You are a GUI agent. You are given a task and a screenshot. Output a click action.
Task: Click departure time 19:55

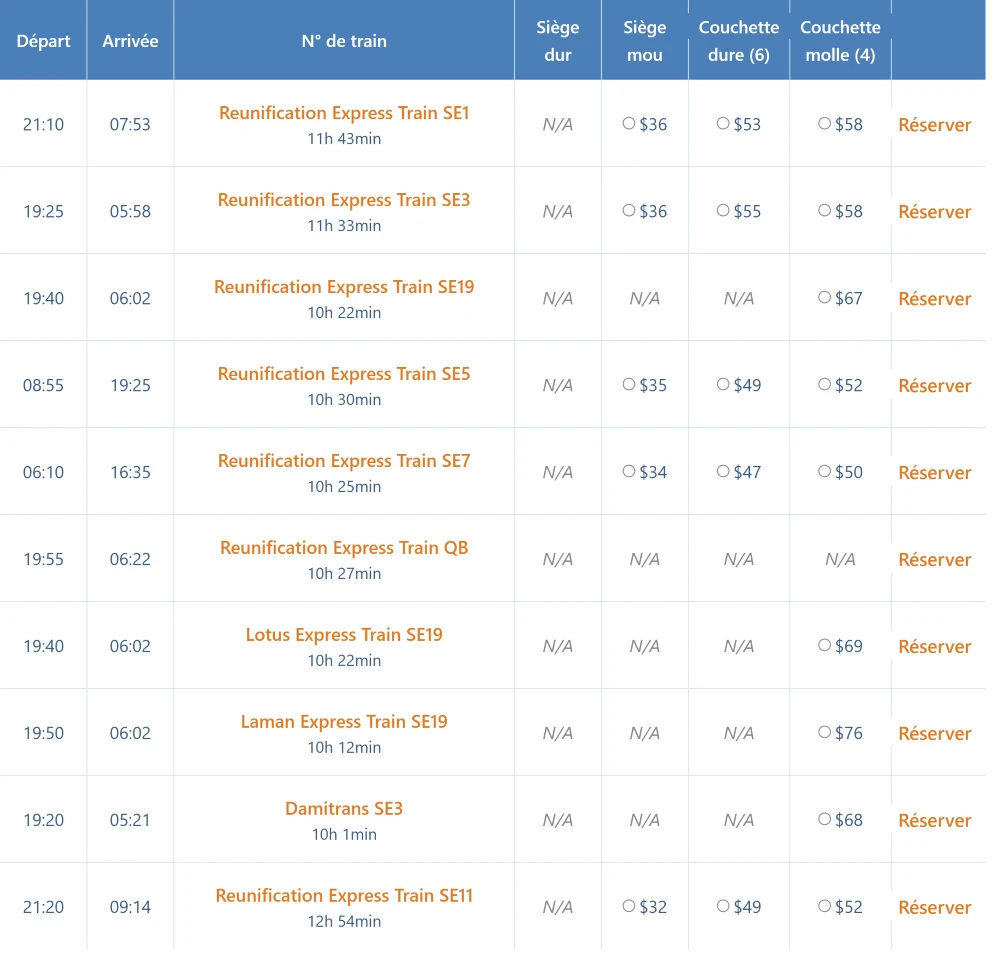coord(43,559)
